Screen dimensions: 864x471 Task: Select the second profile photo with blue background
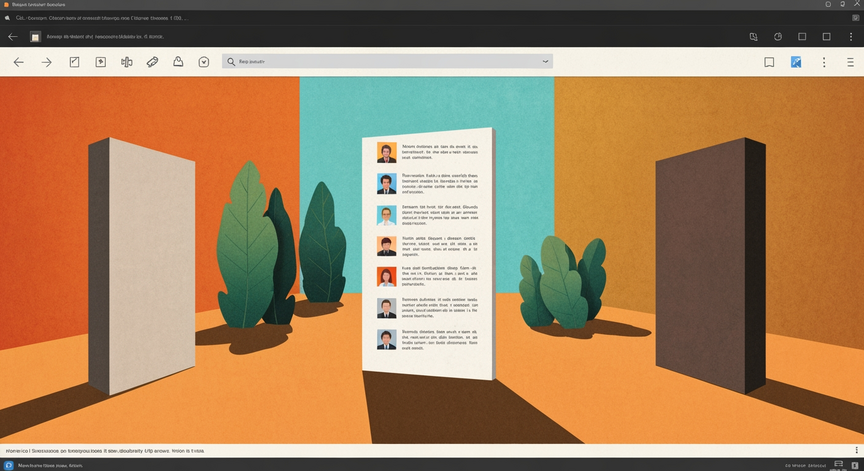tap(386, 184)
